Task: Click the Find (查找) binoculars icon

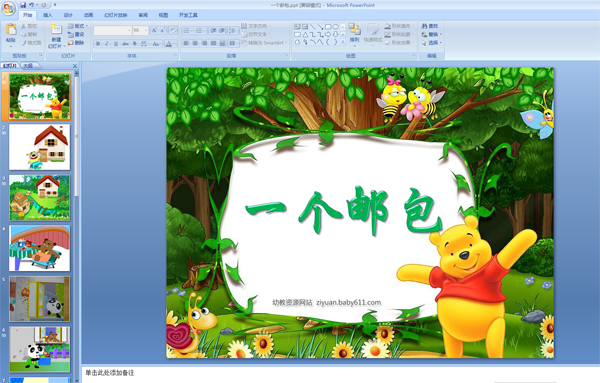Action: coord(424,26)
